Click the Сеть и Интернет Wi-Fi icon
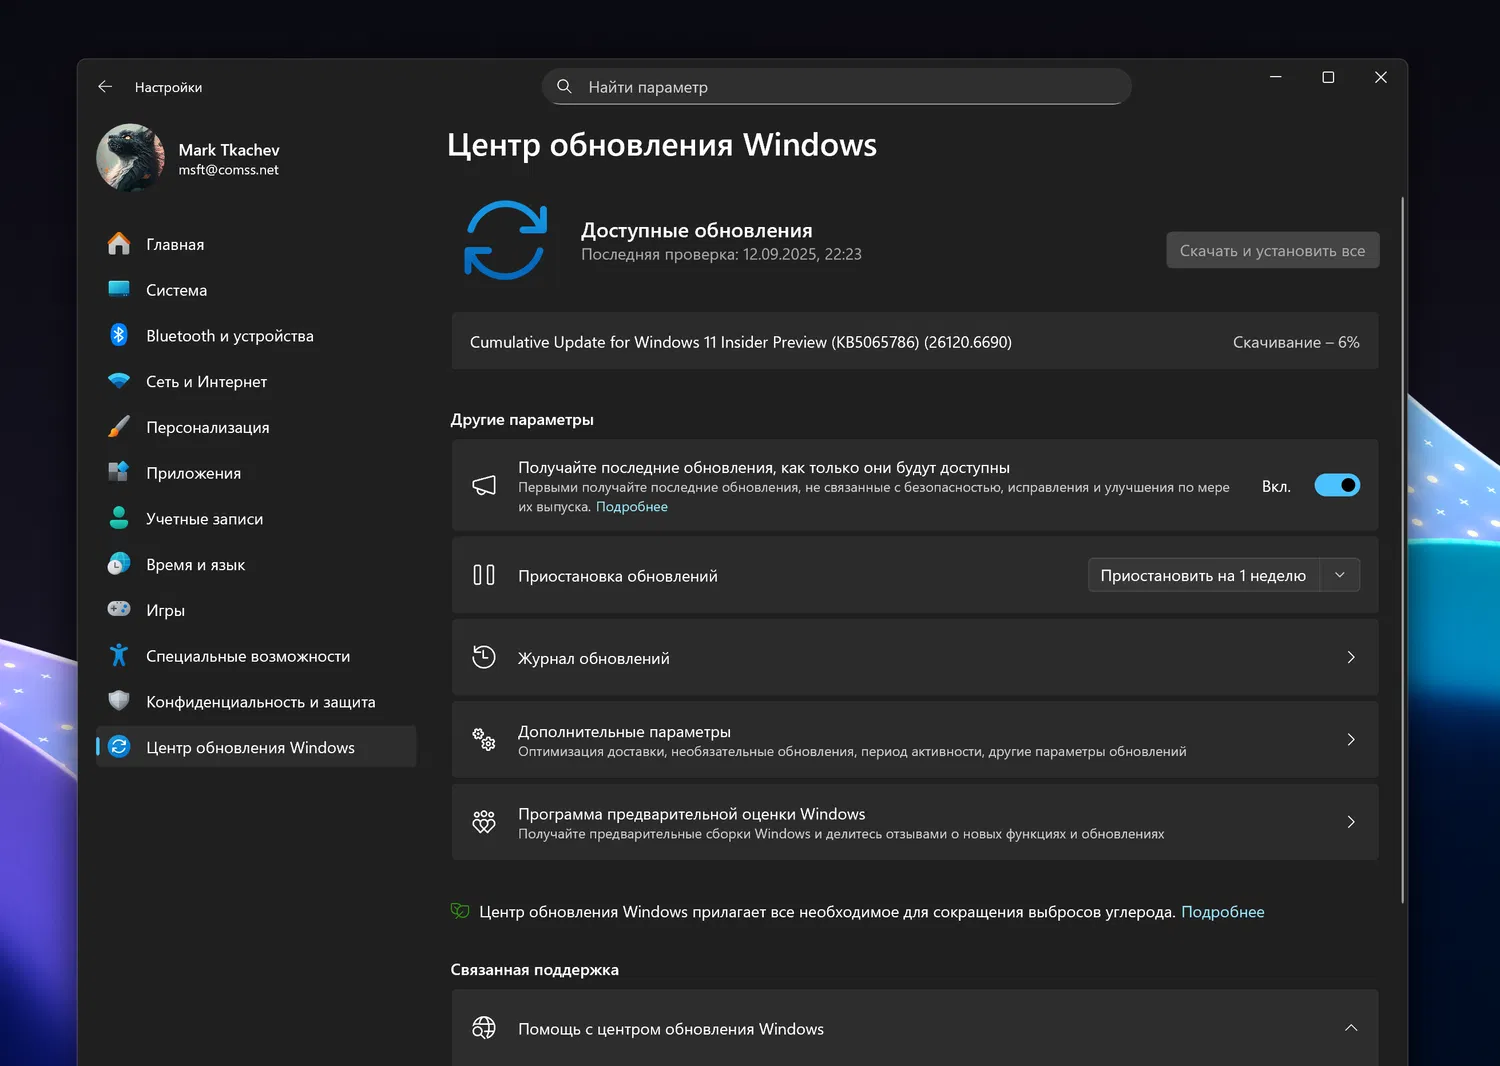This screenshot has height=1066, width=1500. 119,381
